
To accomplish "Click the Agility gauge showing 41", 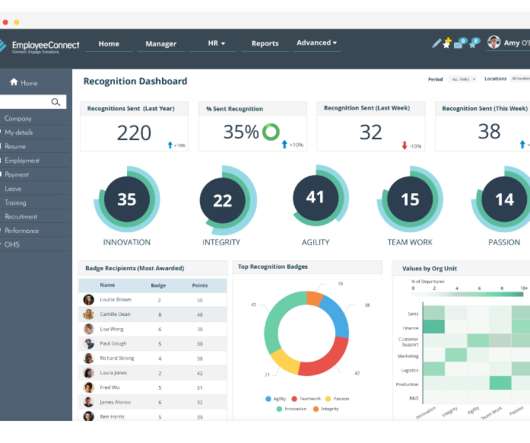I will pyautogui.click(x=316, y=197).
